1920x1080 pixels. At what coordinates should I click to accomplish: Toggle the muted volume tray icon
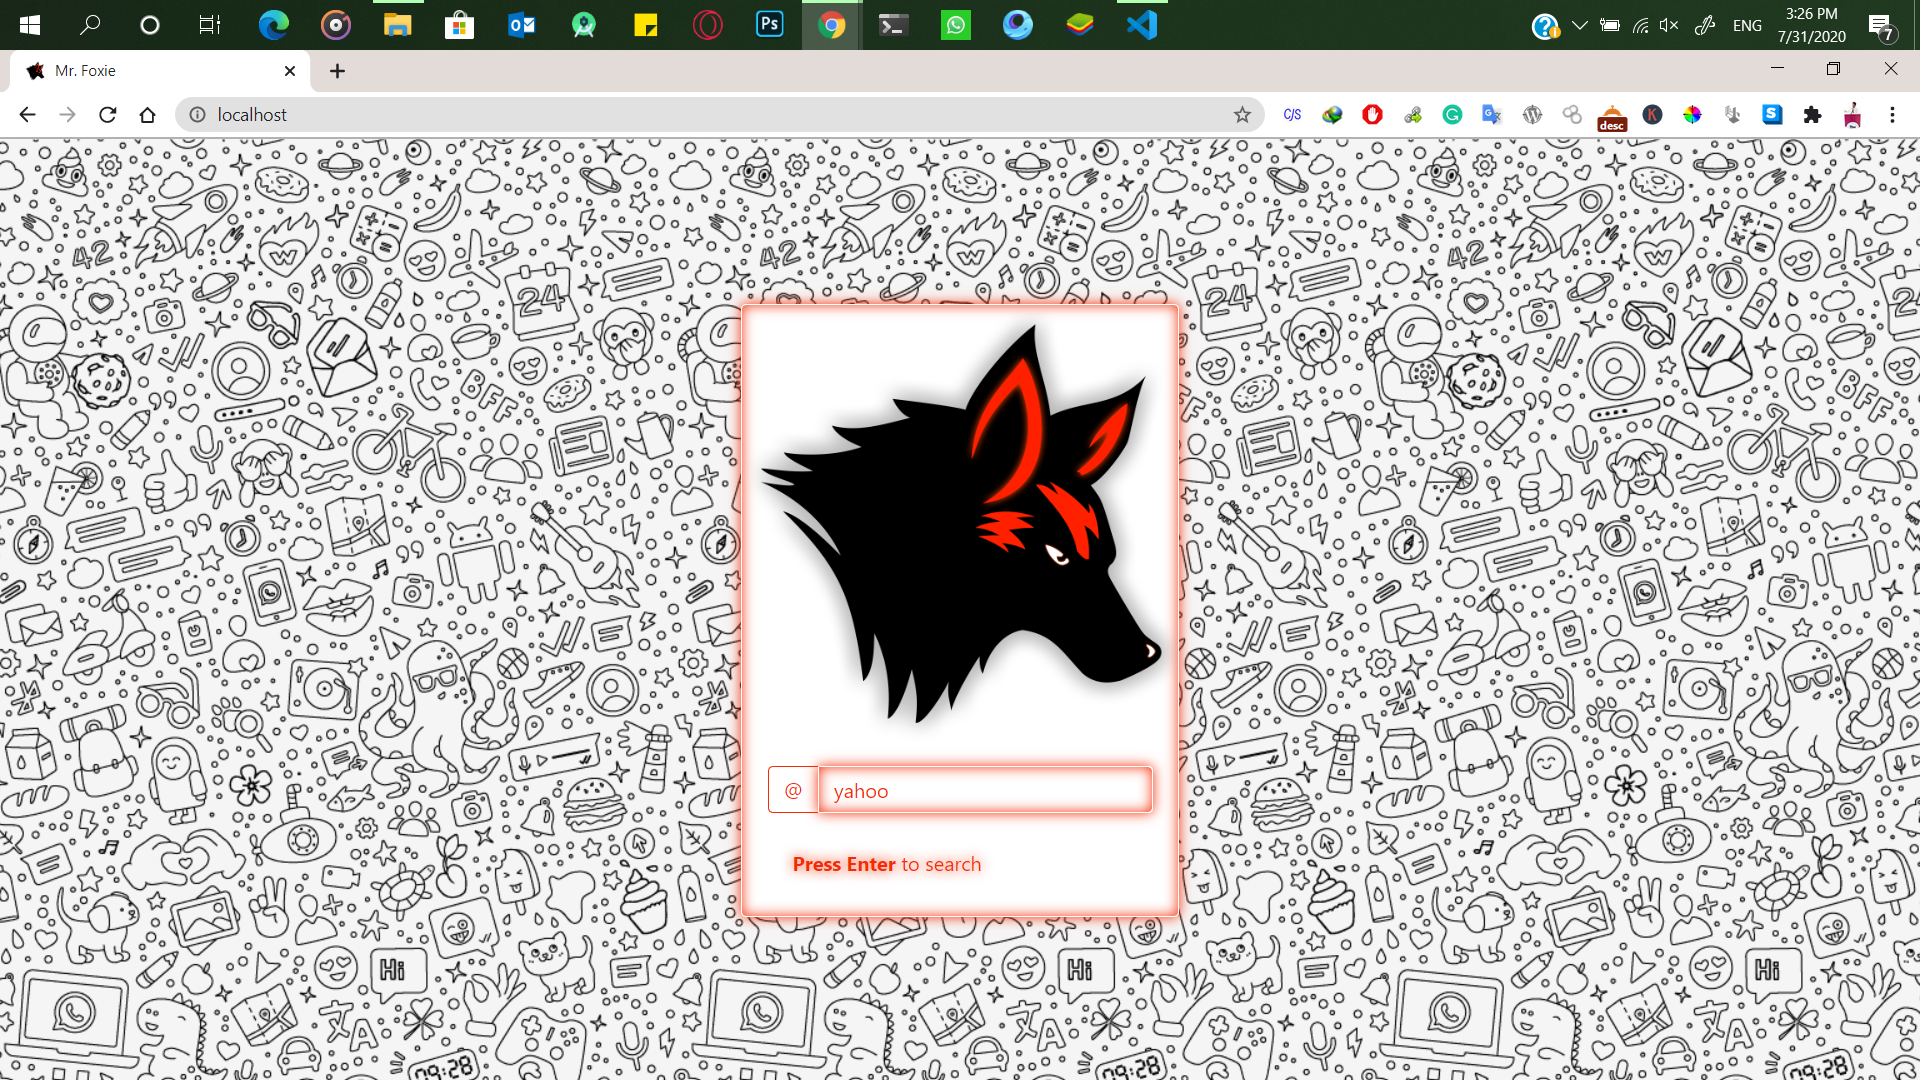1668,25
